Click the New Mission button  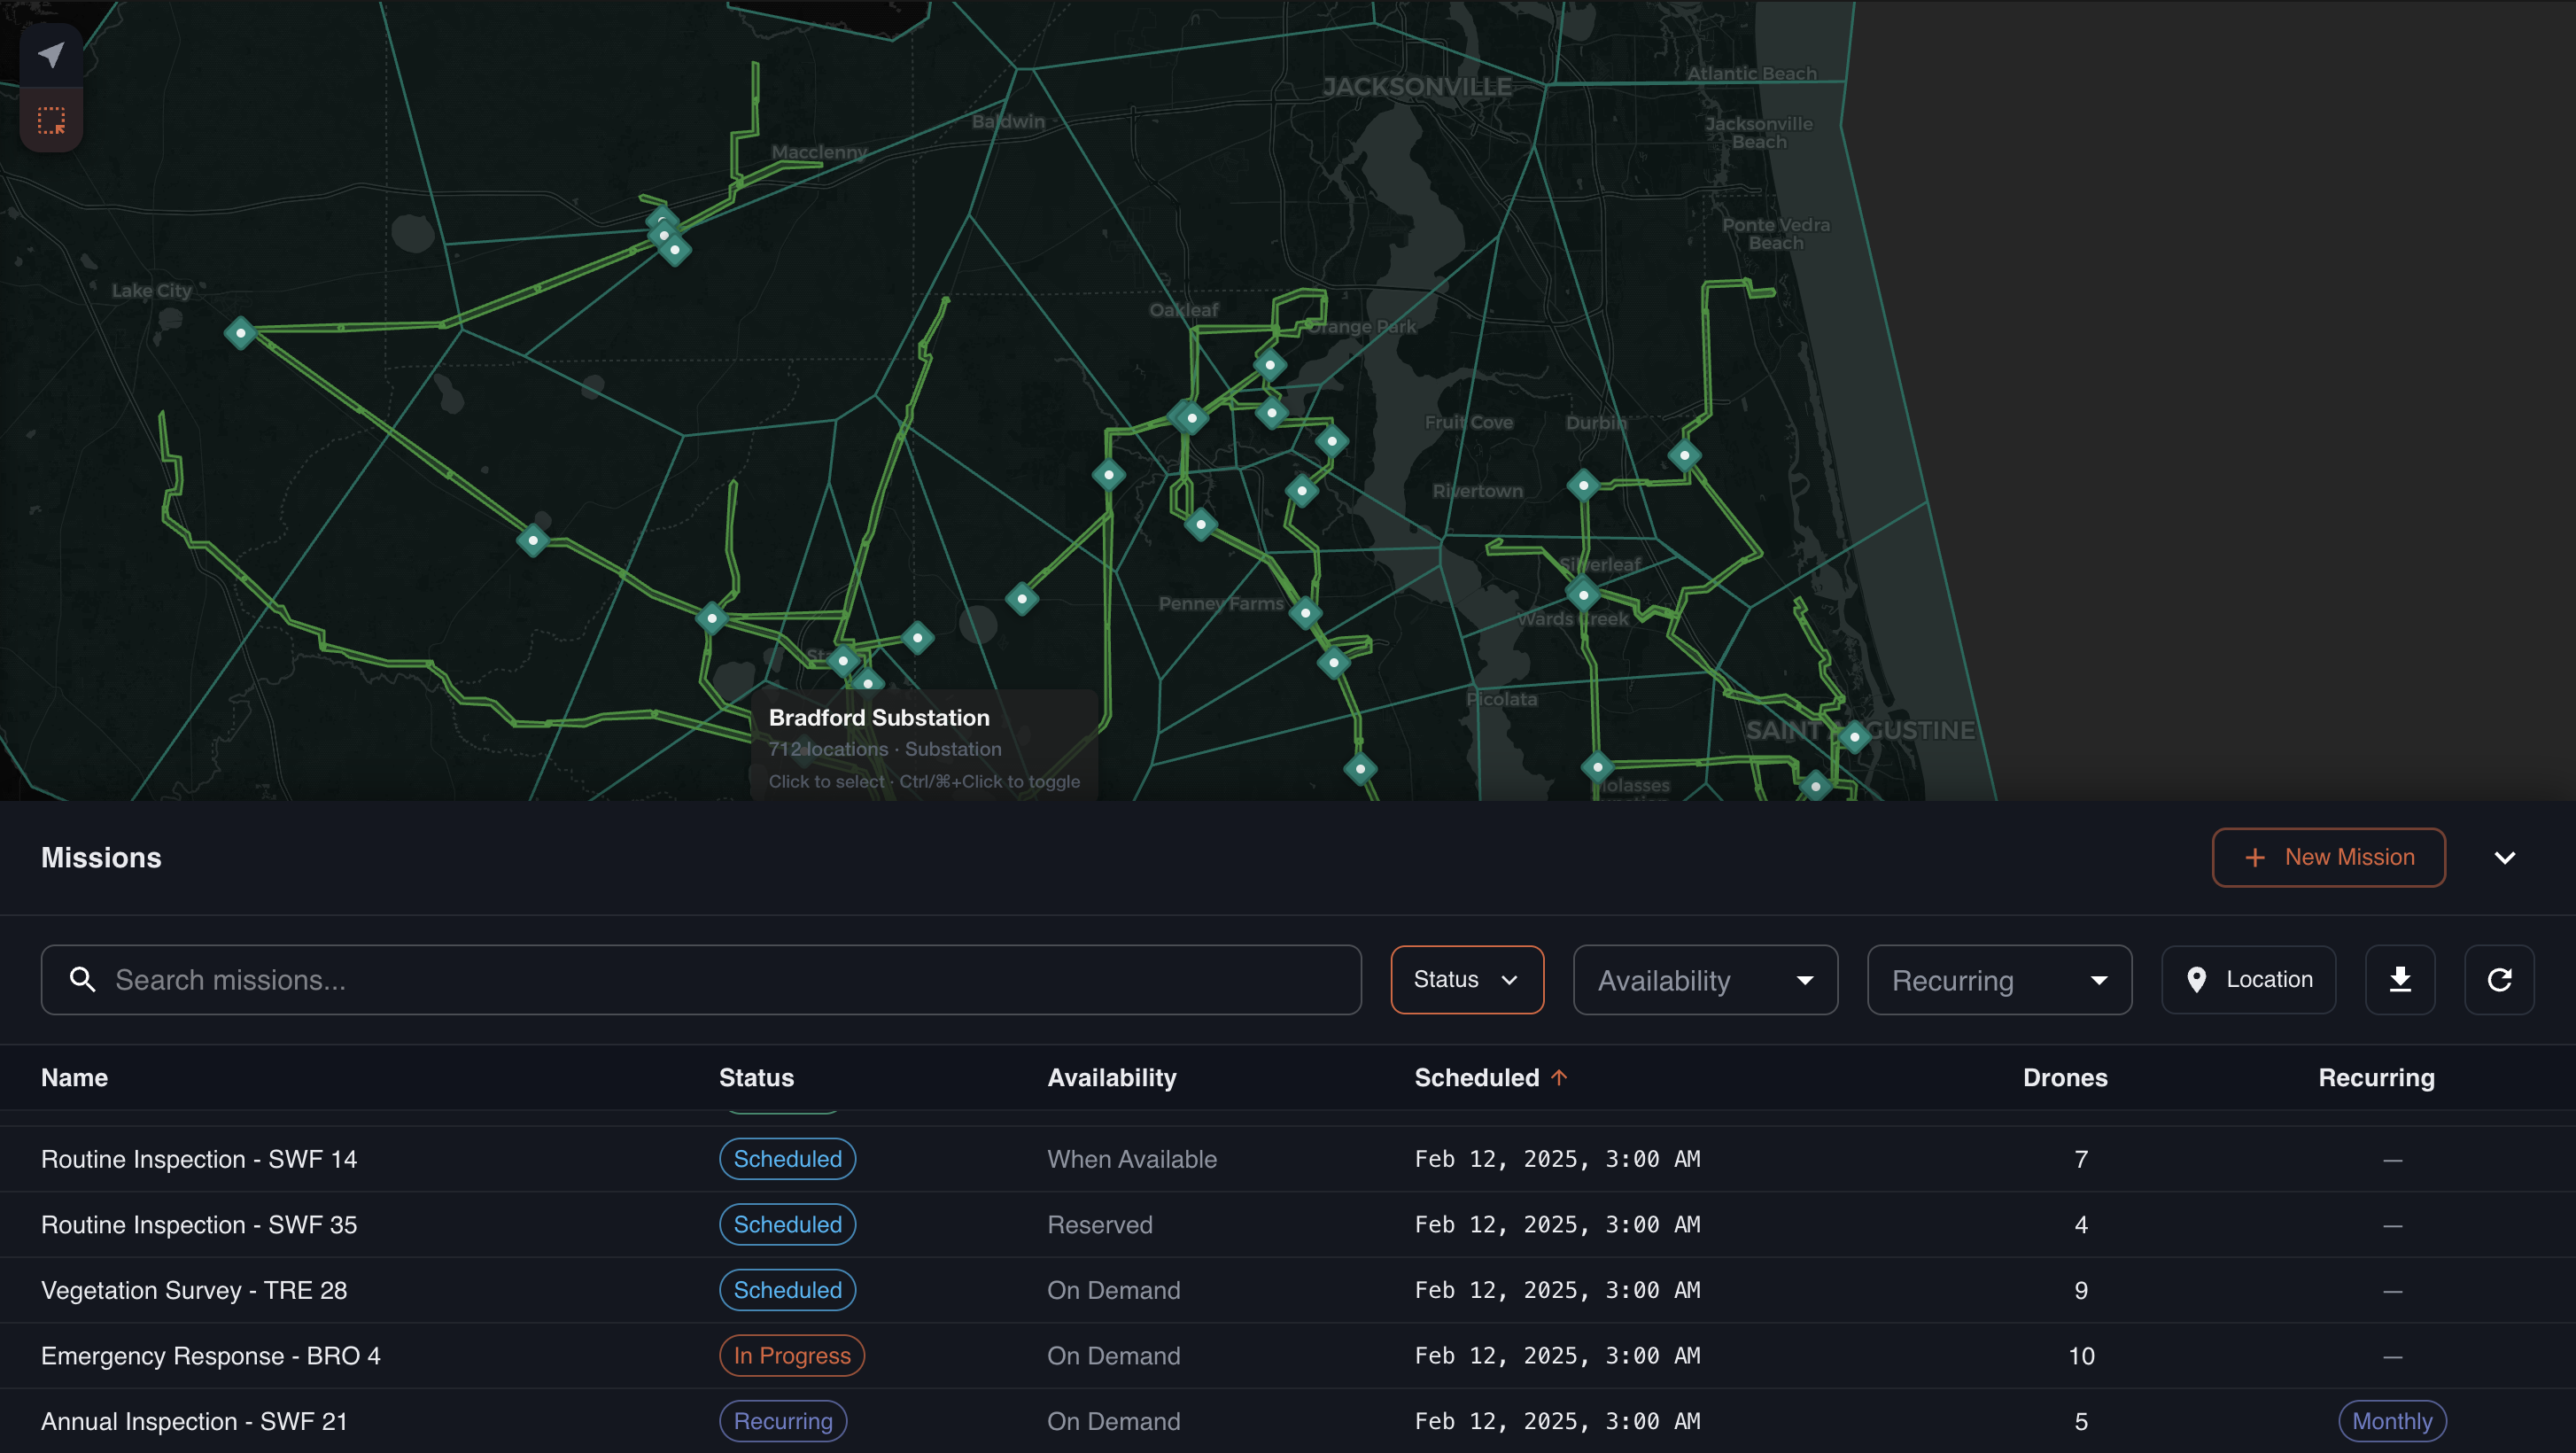[x=2328, y=858]
